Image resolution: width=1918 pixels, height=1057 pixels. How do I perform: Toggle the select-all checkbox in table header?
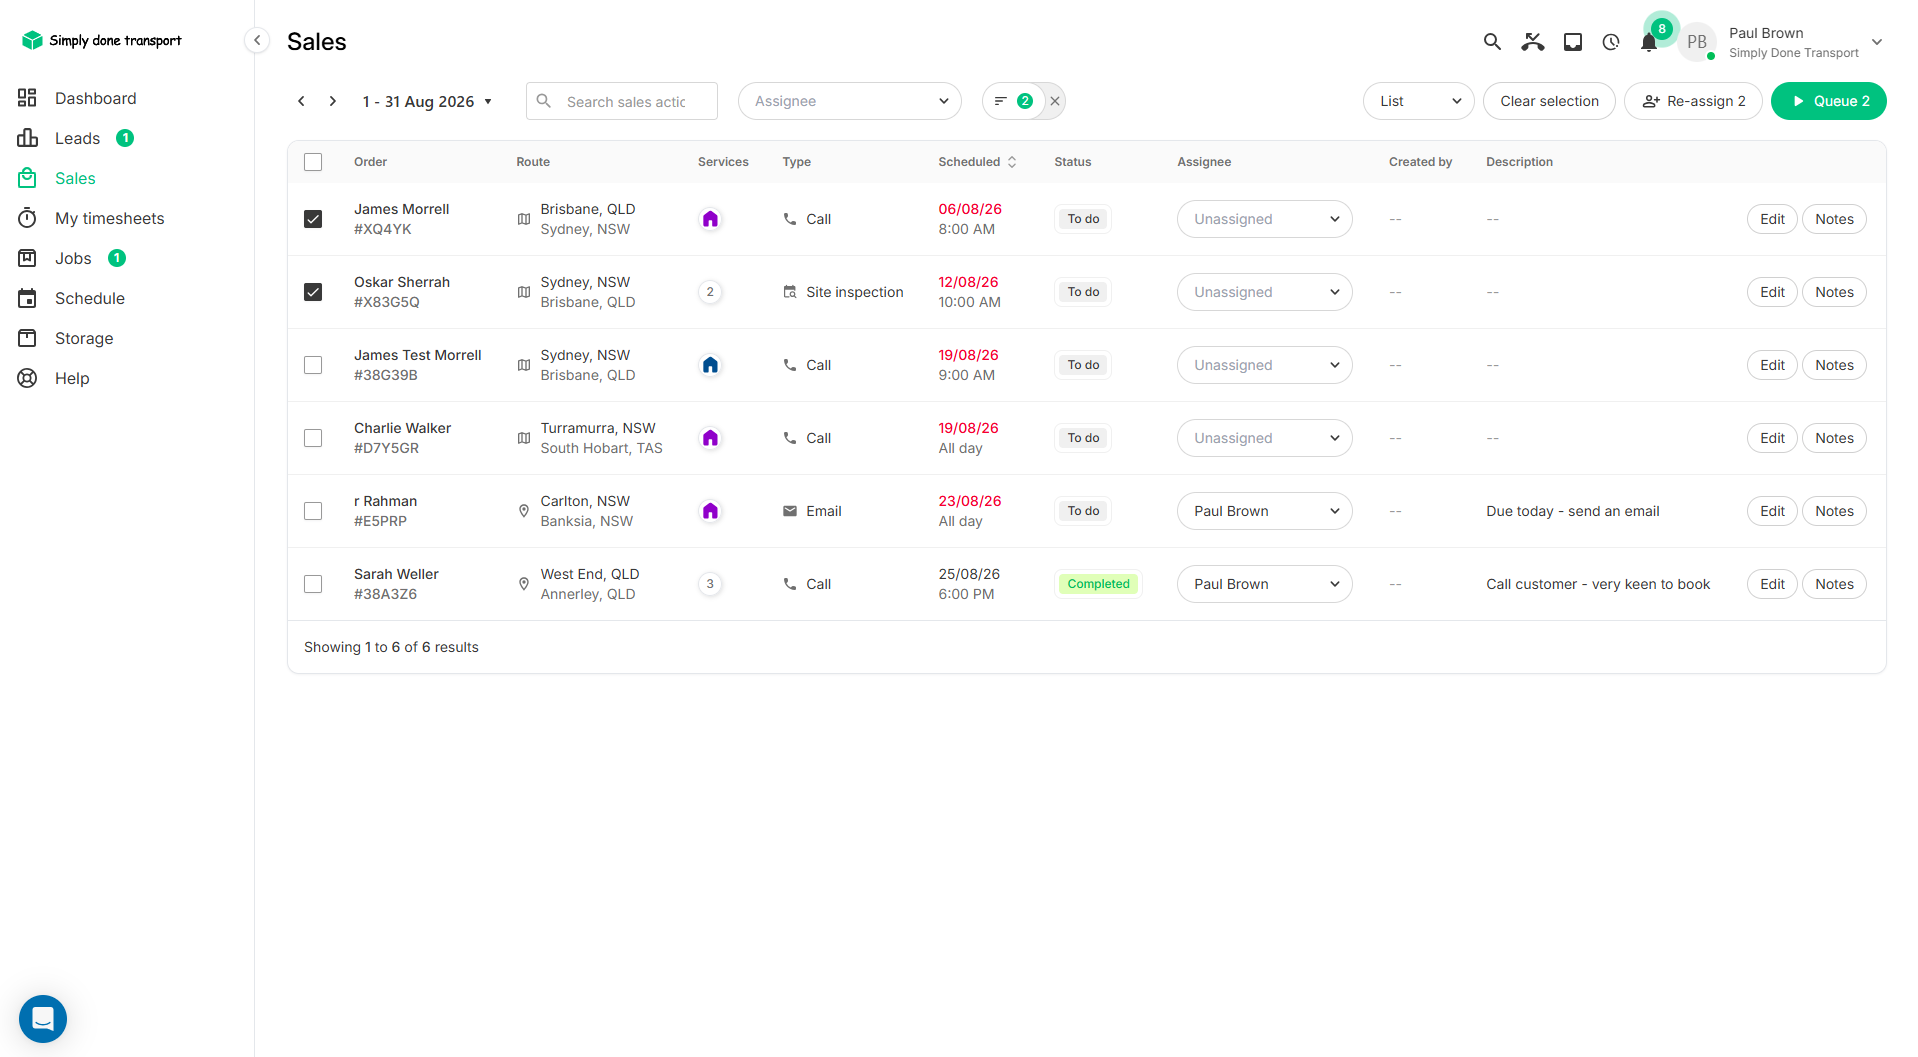[313, 162]
